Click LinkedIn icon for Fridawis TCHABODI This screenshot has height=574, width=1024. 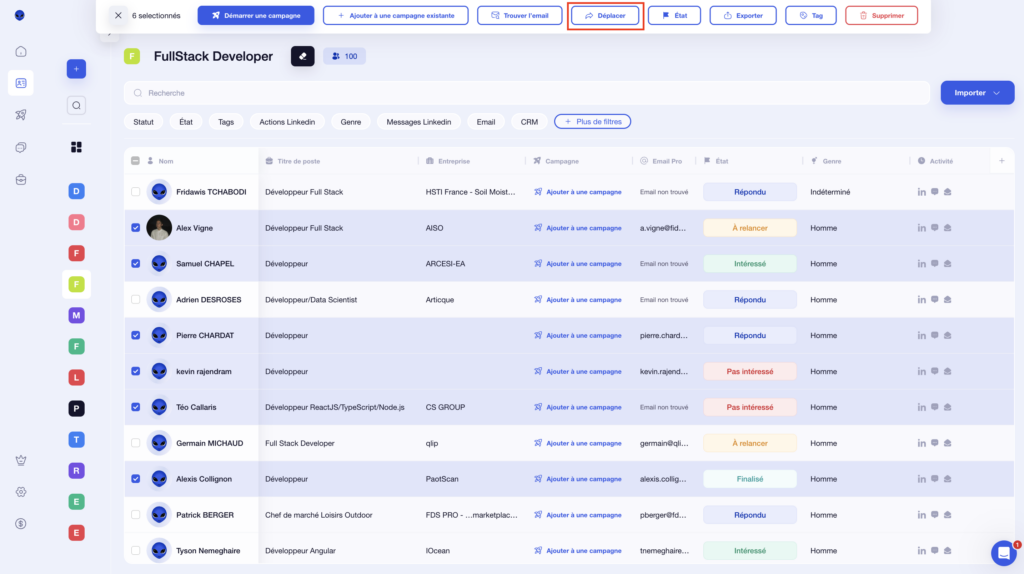pyautogui.click(x=921, y=192)
